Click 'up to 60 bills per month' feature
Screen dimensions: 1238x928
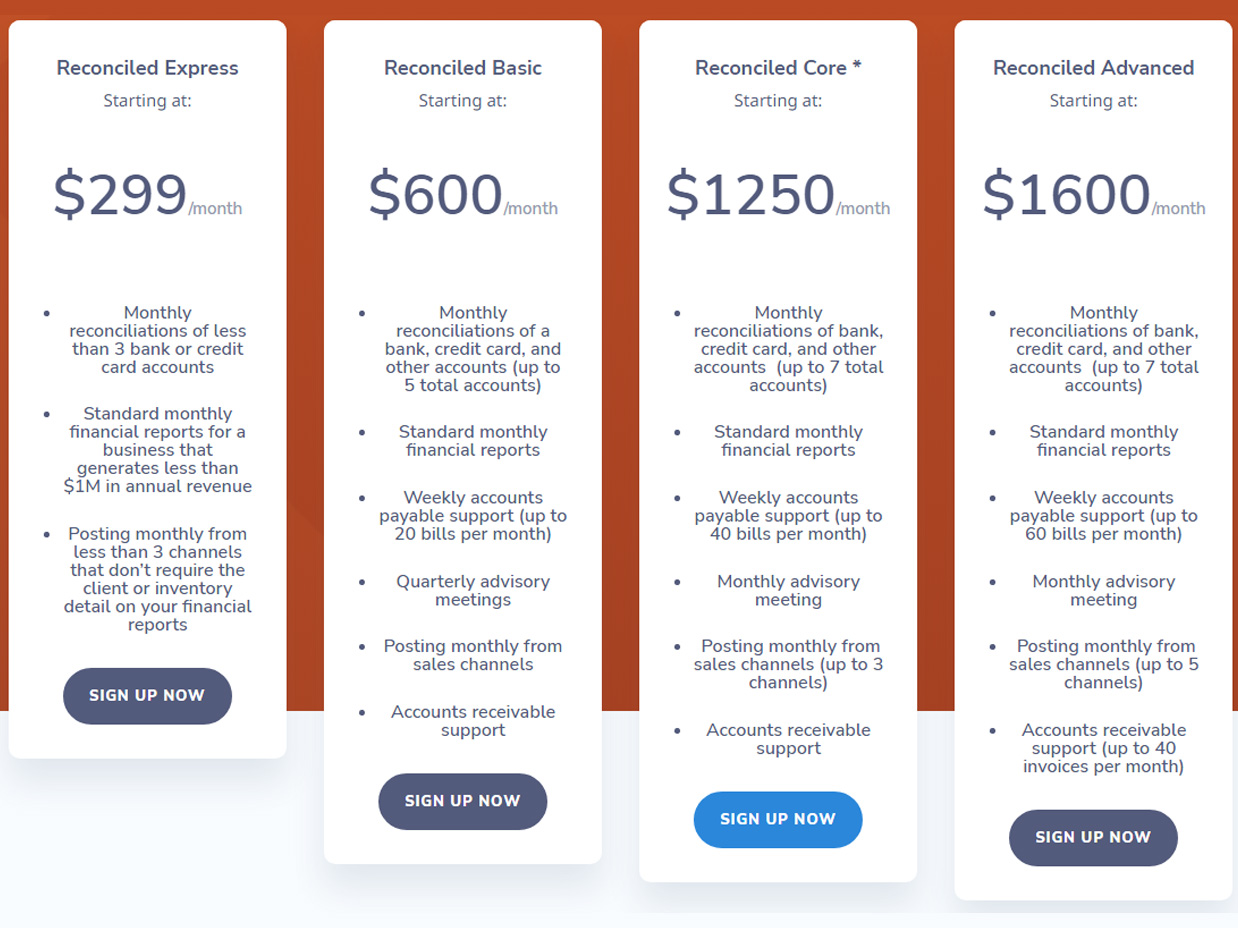point(1104,516)
